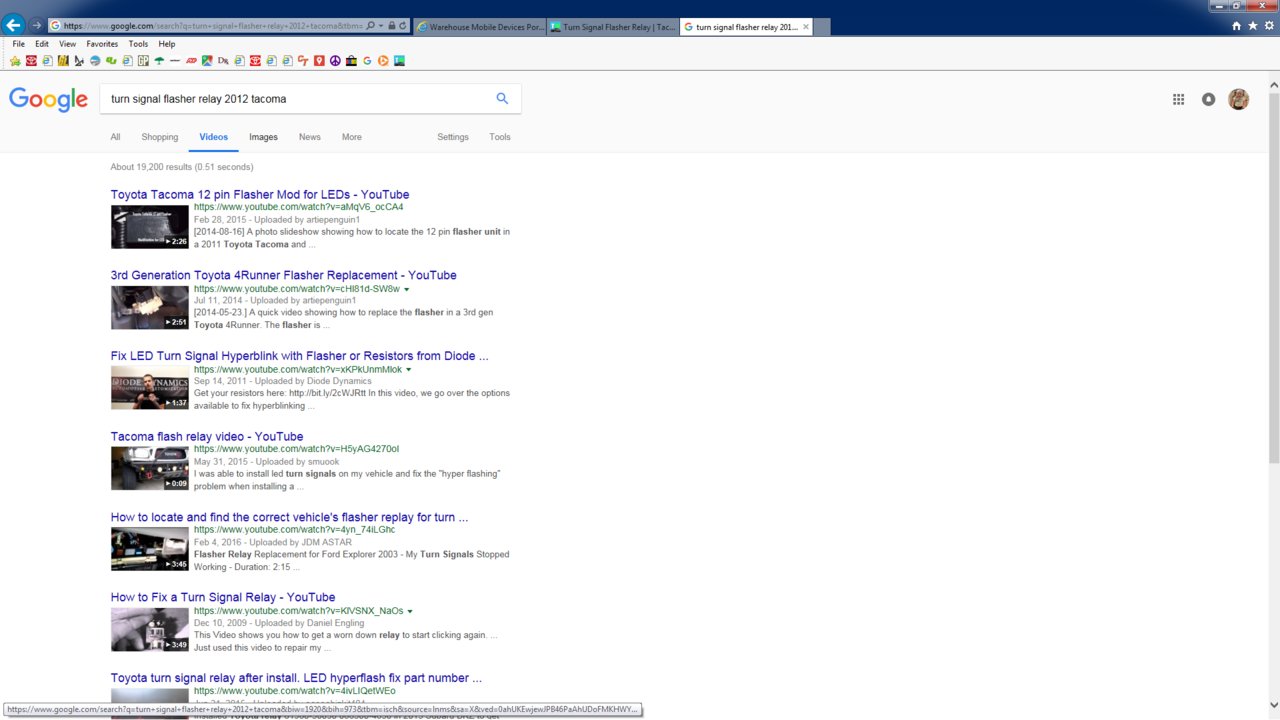
Task: Play the Tacoma flash relay video thumbnail
Action: tap(150, 469)
